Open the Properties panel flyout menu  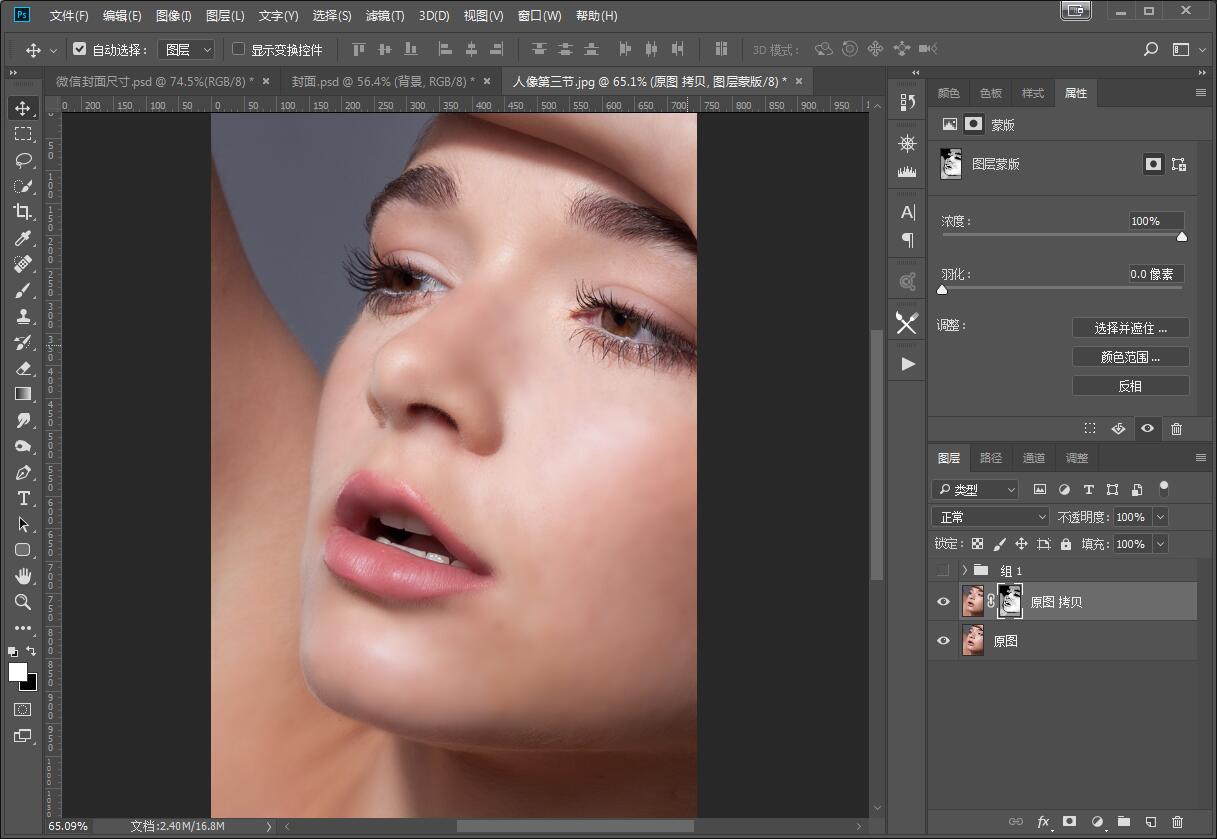1201,93
